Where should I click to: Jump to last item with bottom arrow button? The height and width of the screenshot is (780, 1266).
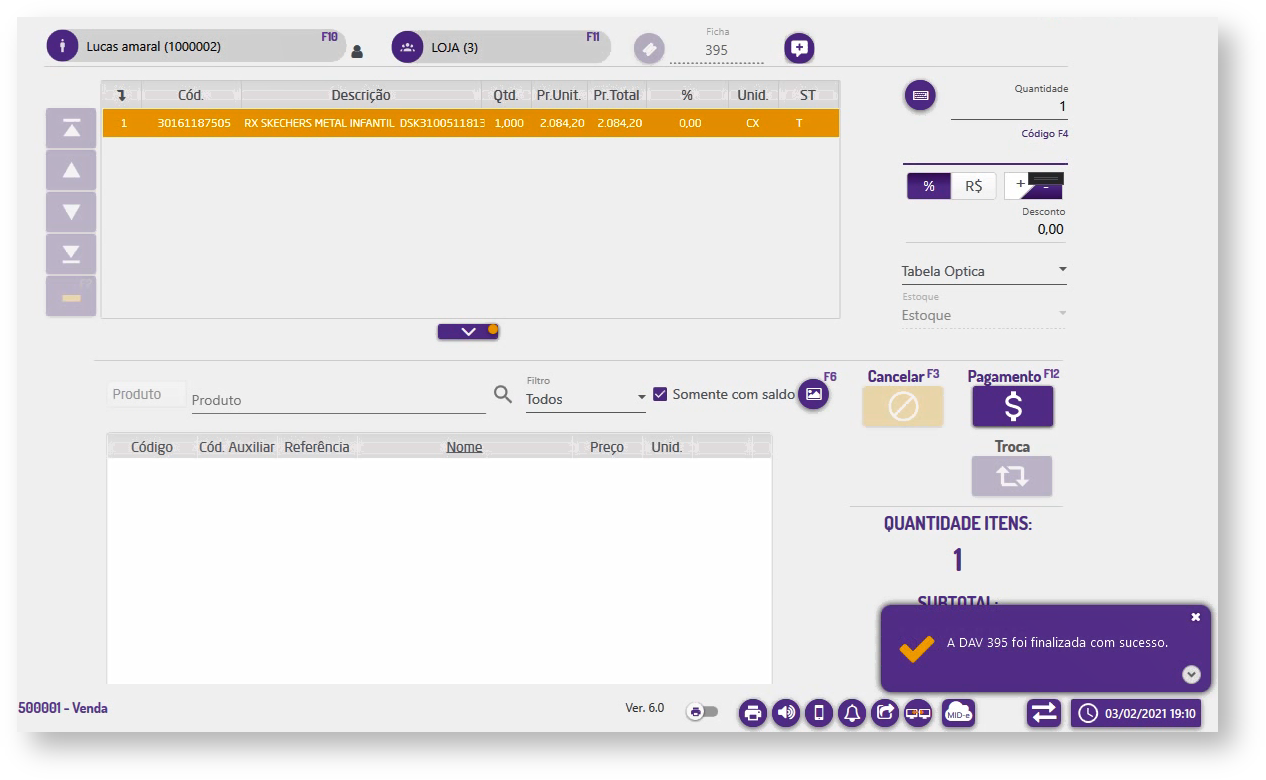(x=71, y=254)
